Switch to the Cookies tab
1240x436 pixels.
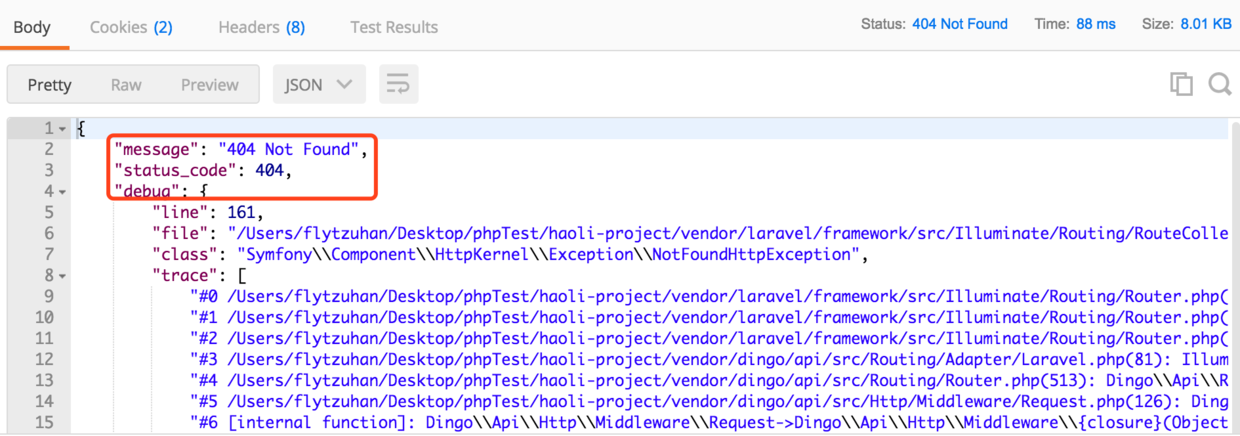click(x=131, y=27)
